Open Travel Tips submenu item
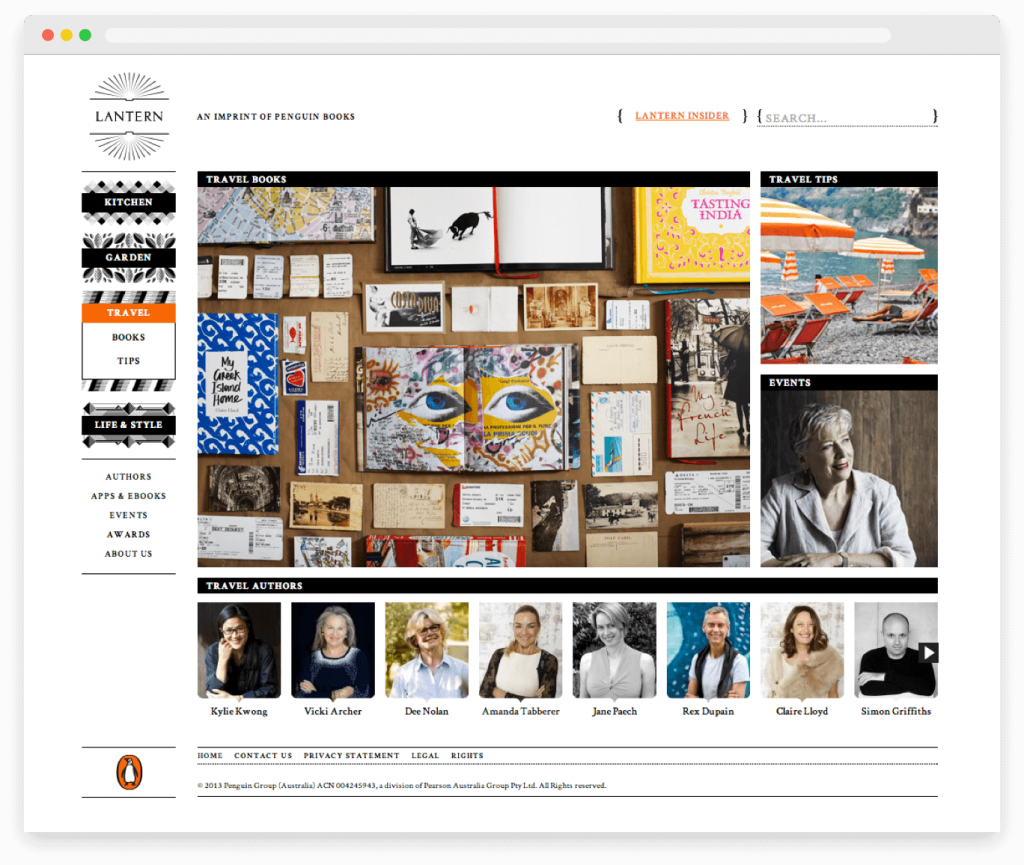The height and width of the screenshot is (865, 1024). (x=129, y=361)
